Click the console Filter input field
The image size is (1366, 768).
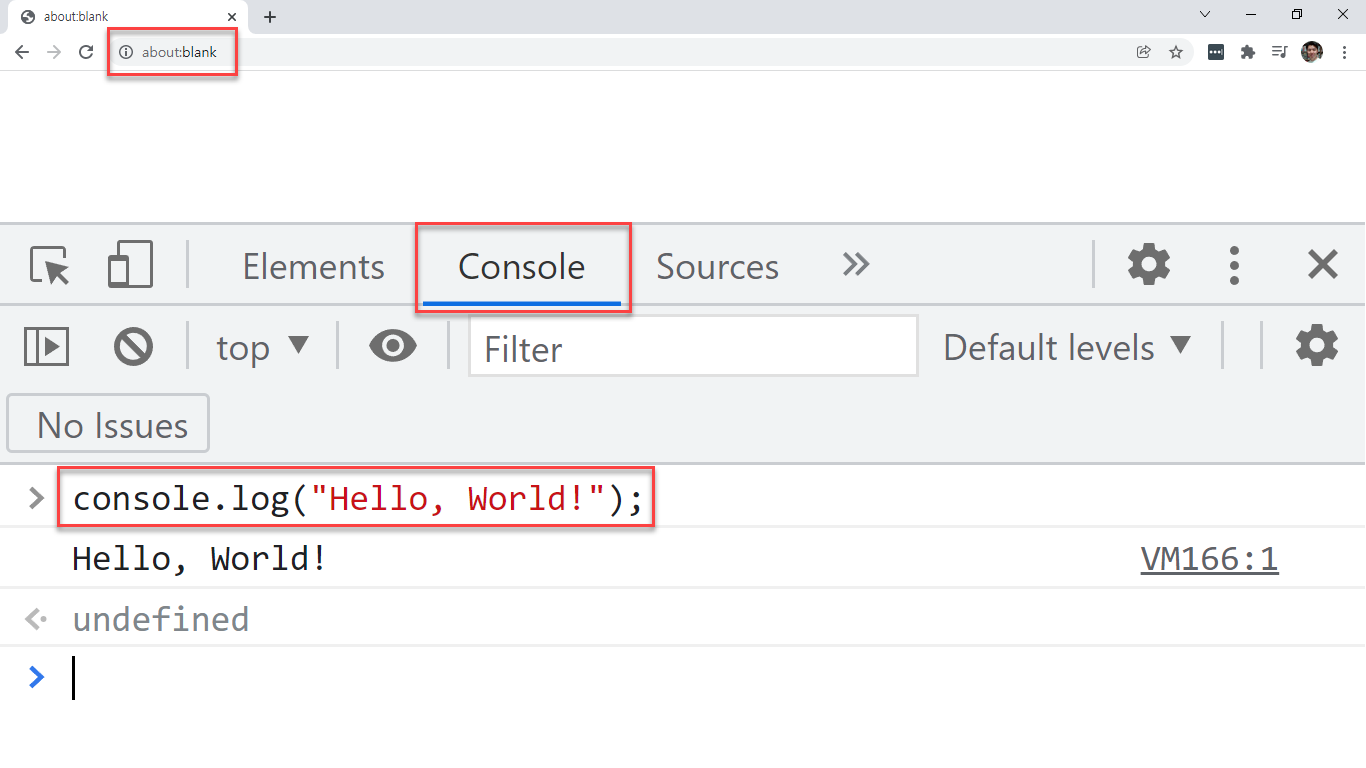693,347
